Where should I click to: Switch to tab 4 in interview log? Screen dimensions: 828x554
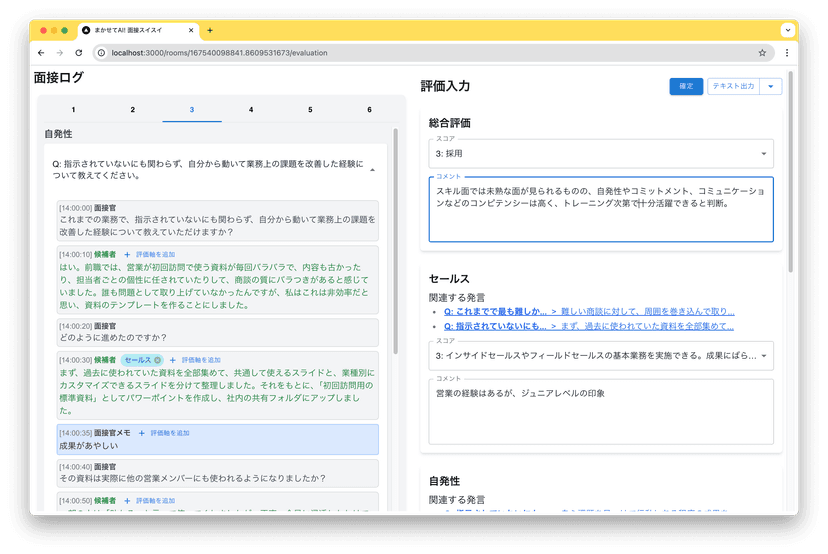coord(251,109)
